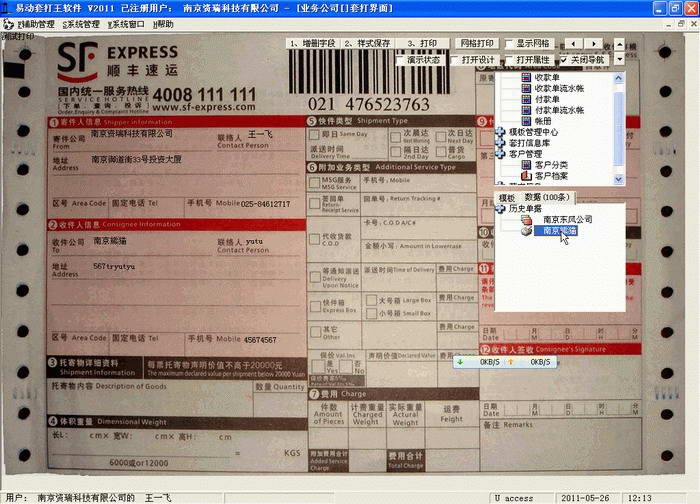Screen dimensions: 700x504
Task: Open the 帐册 ledger icon
Action: point(526,121)
